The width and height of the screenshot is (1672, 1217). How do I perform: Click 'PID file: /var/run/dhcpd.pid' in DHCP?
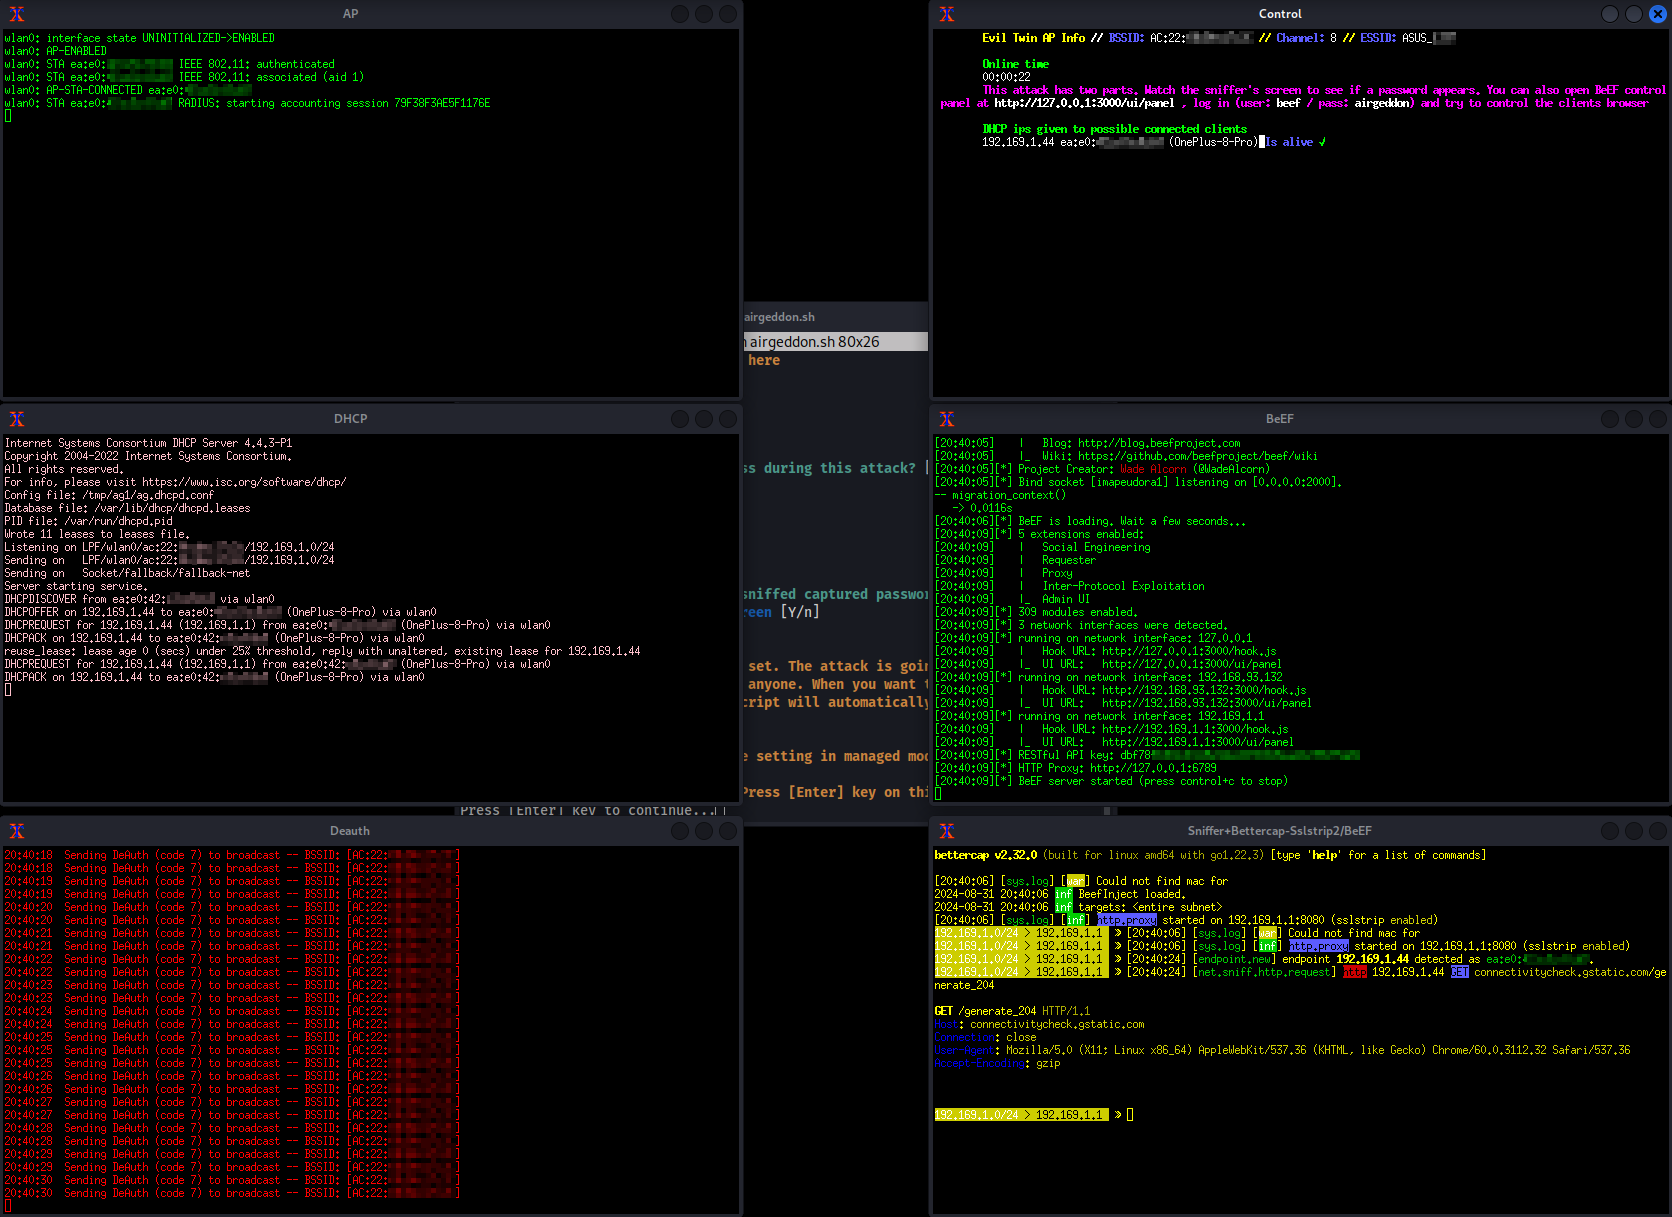(88, 521)
